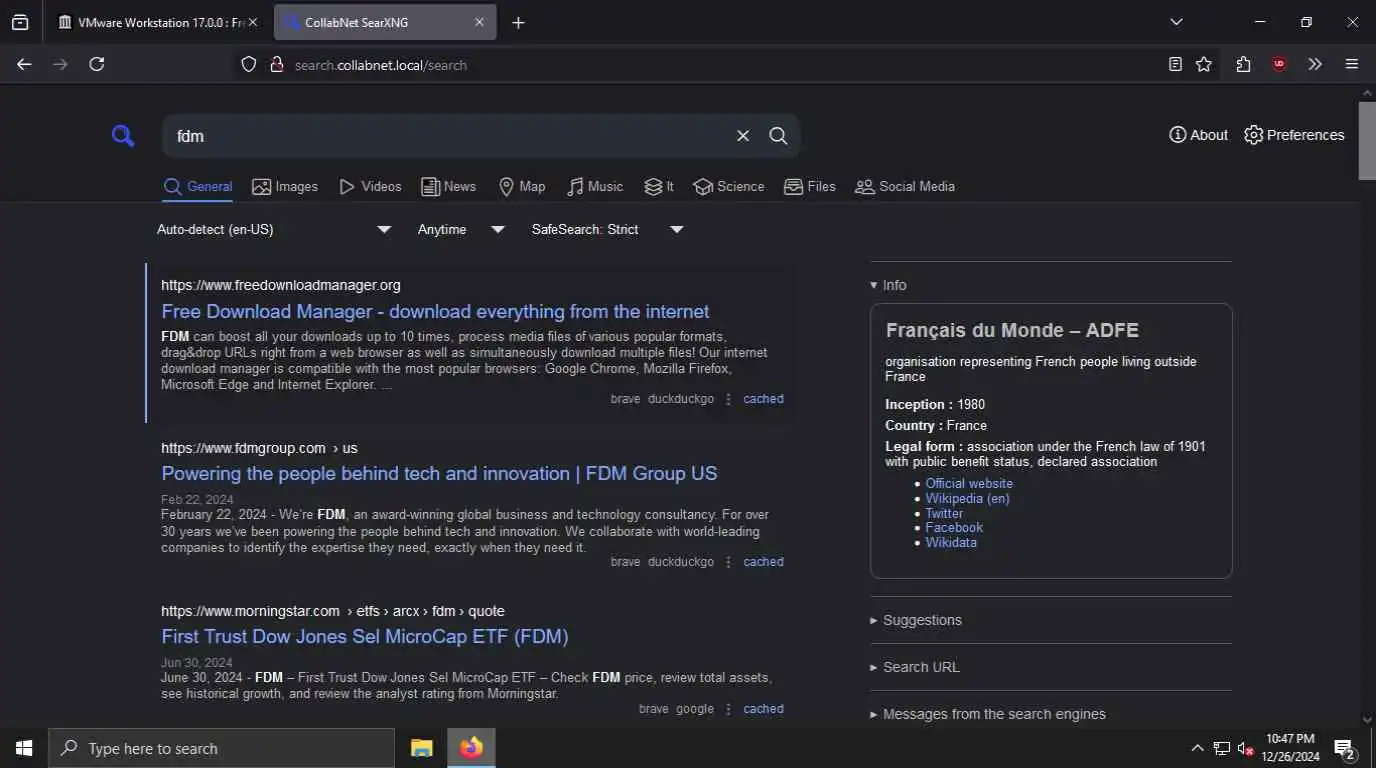Go back with browser back arrow
The image size is (1376, 768).
pos(24,64)
